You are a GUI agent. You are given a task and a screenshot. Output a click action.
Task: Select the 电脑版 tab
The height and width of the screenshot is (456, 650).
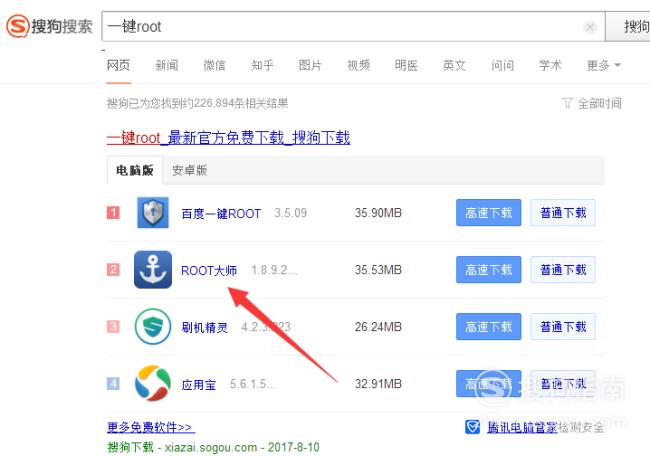point(135,170)
